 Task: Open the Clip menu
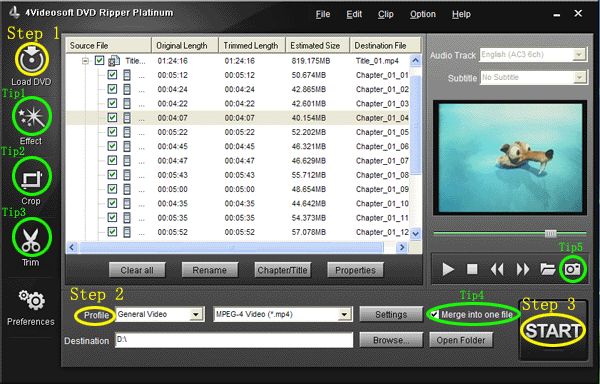[x=386, y=14]
